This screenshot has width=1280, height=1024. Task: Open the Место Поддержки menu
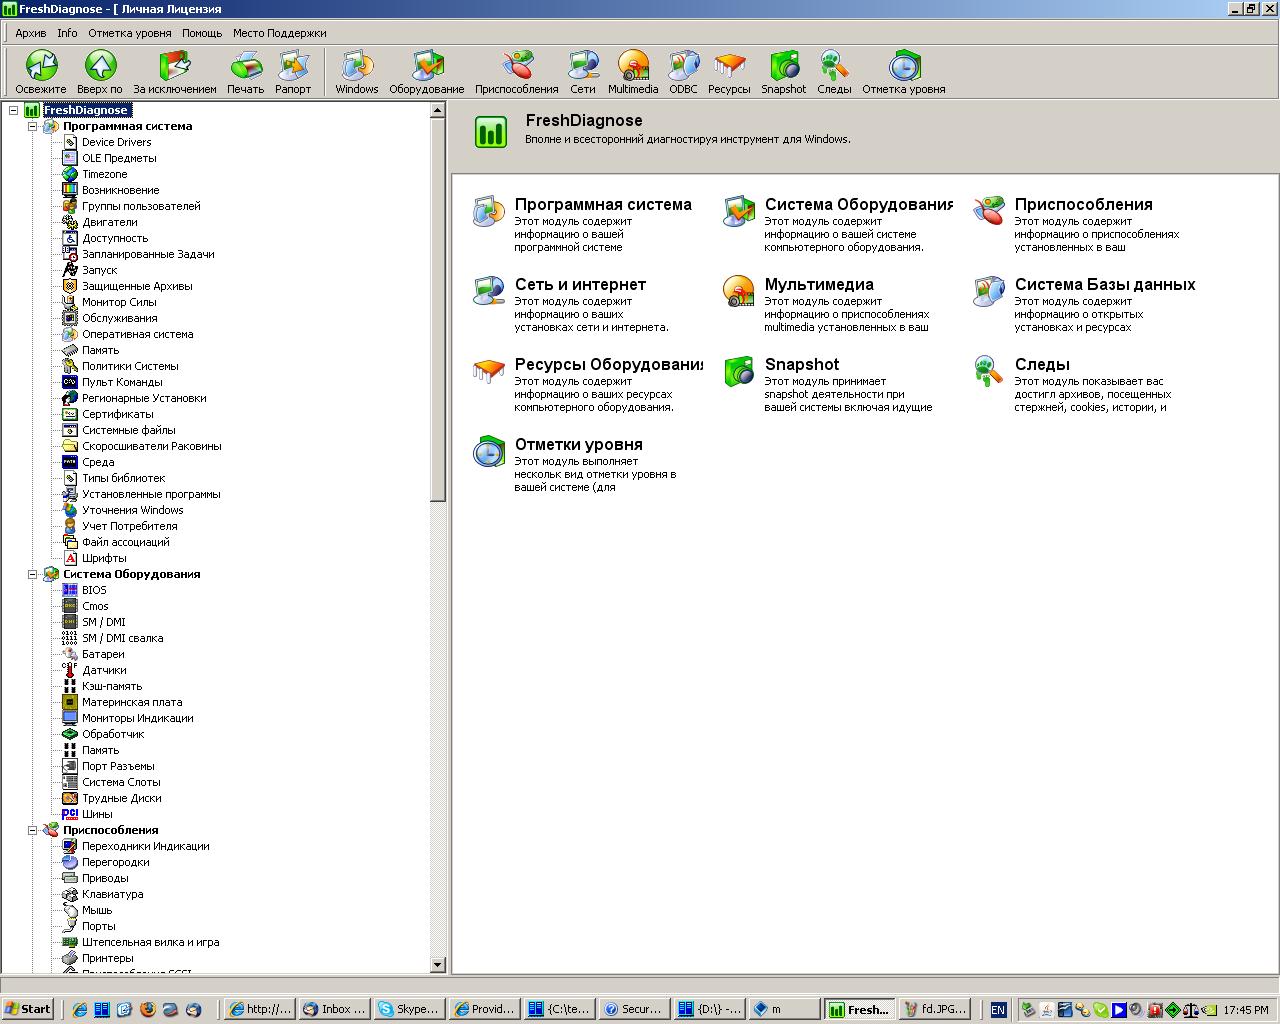(x=280, y=33)
